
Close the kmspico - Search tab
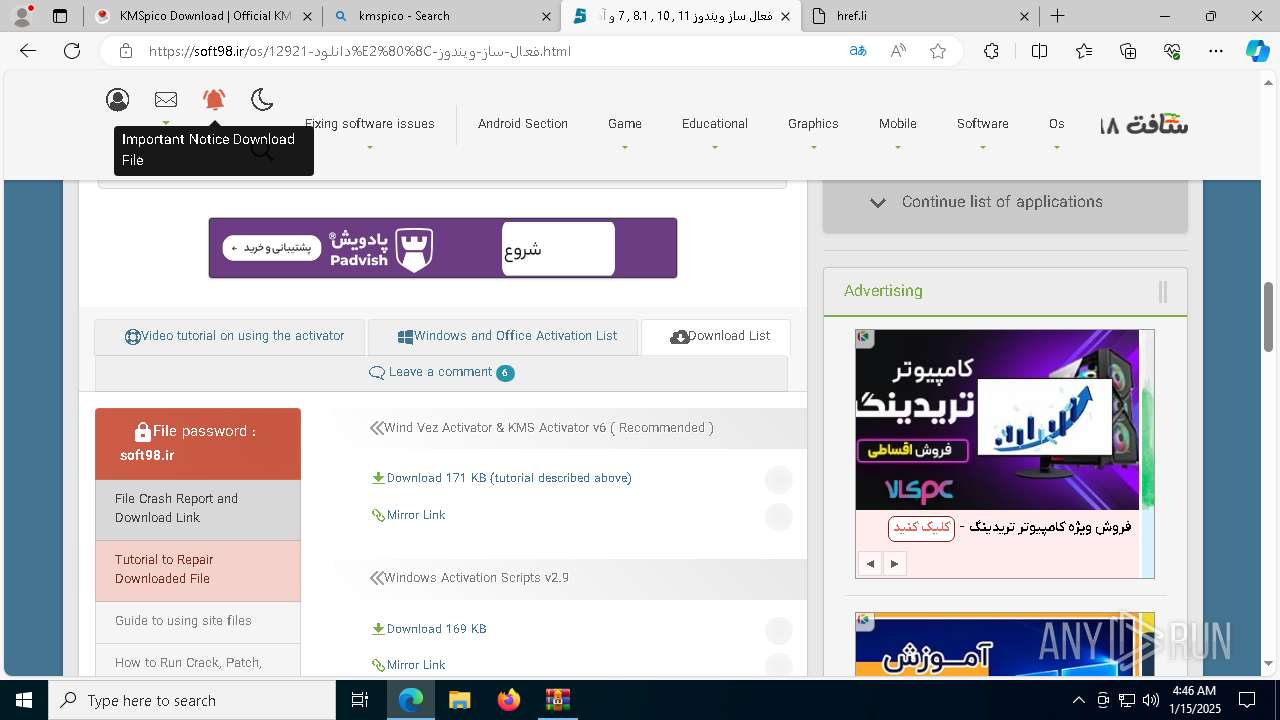(546, 16)
